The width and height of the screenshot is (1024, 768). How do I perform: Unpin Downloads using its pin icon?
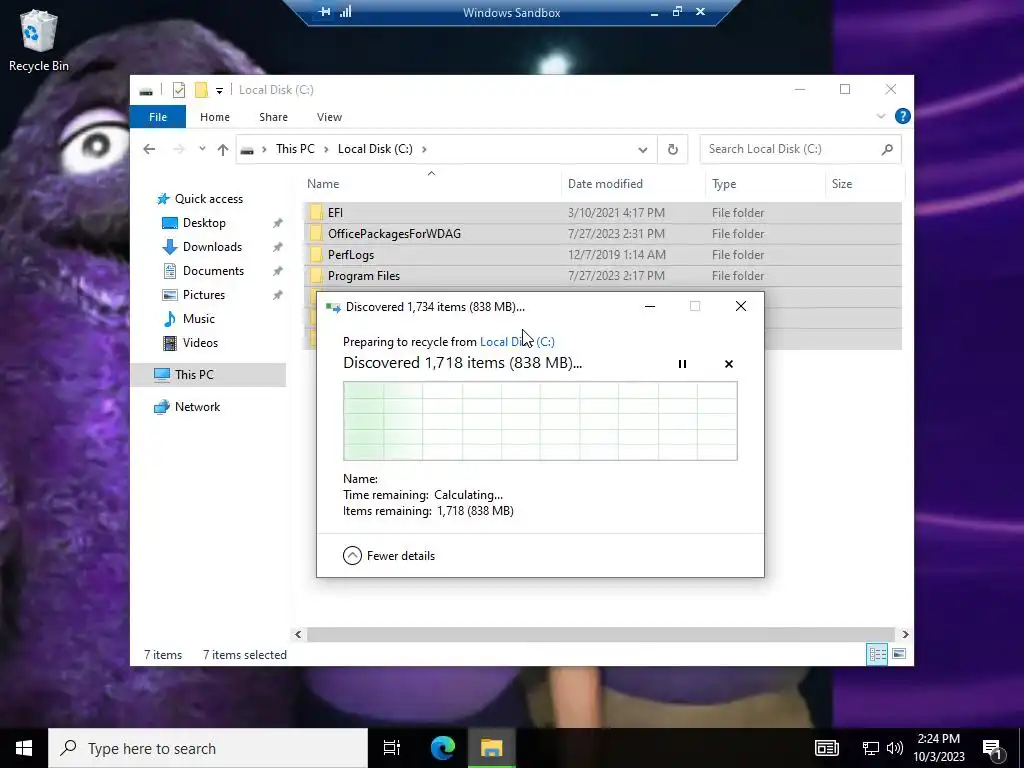pos(278,247)
